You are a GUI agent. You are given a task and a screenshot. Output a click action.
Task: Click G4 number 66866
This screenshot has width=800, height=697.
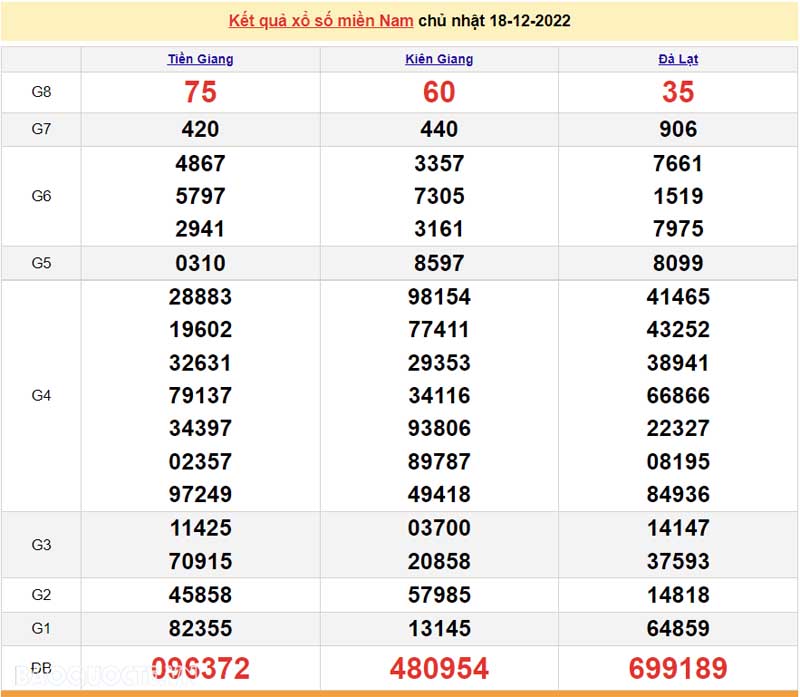(678, 396)
